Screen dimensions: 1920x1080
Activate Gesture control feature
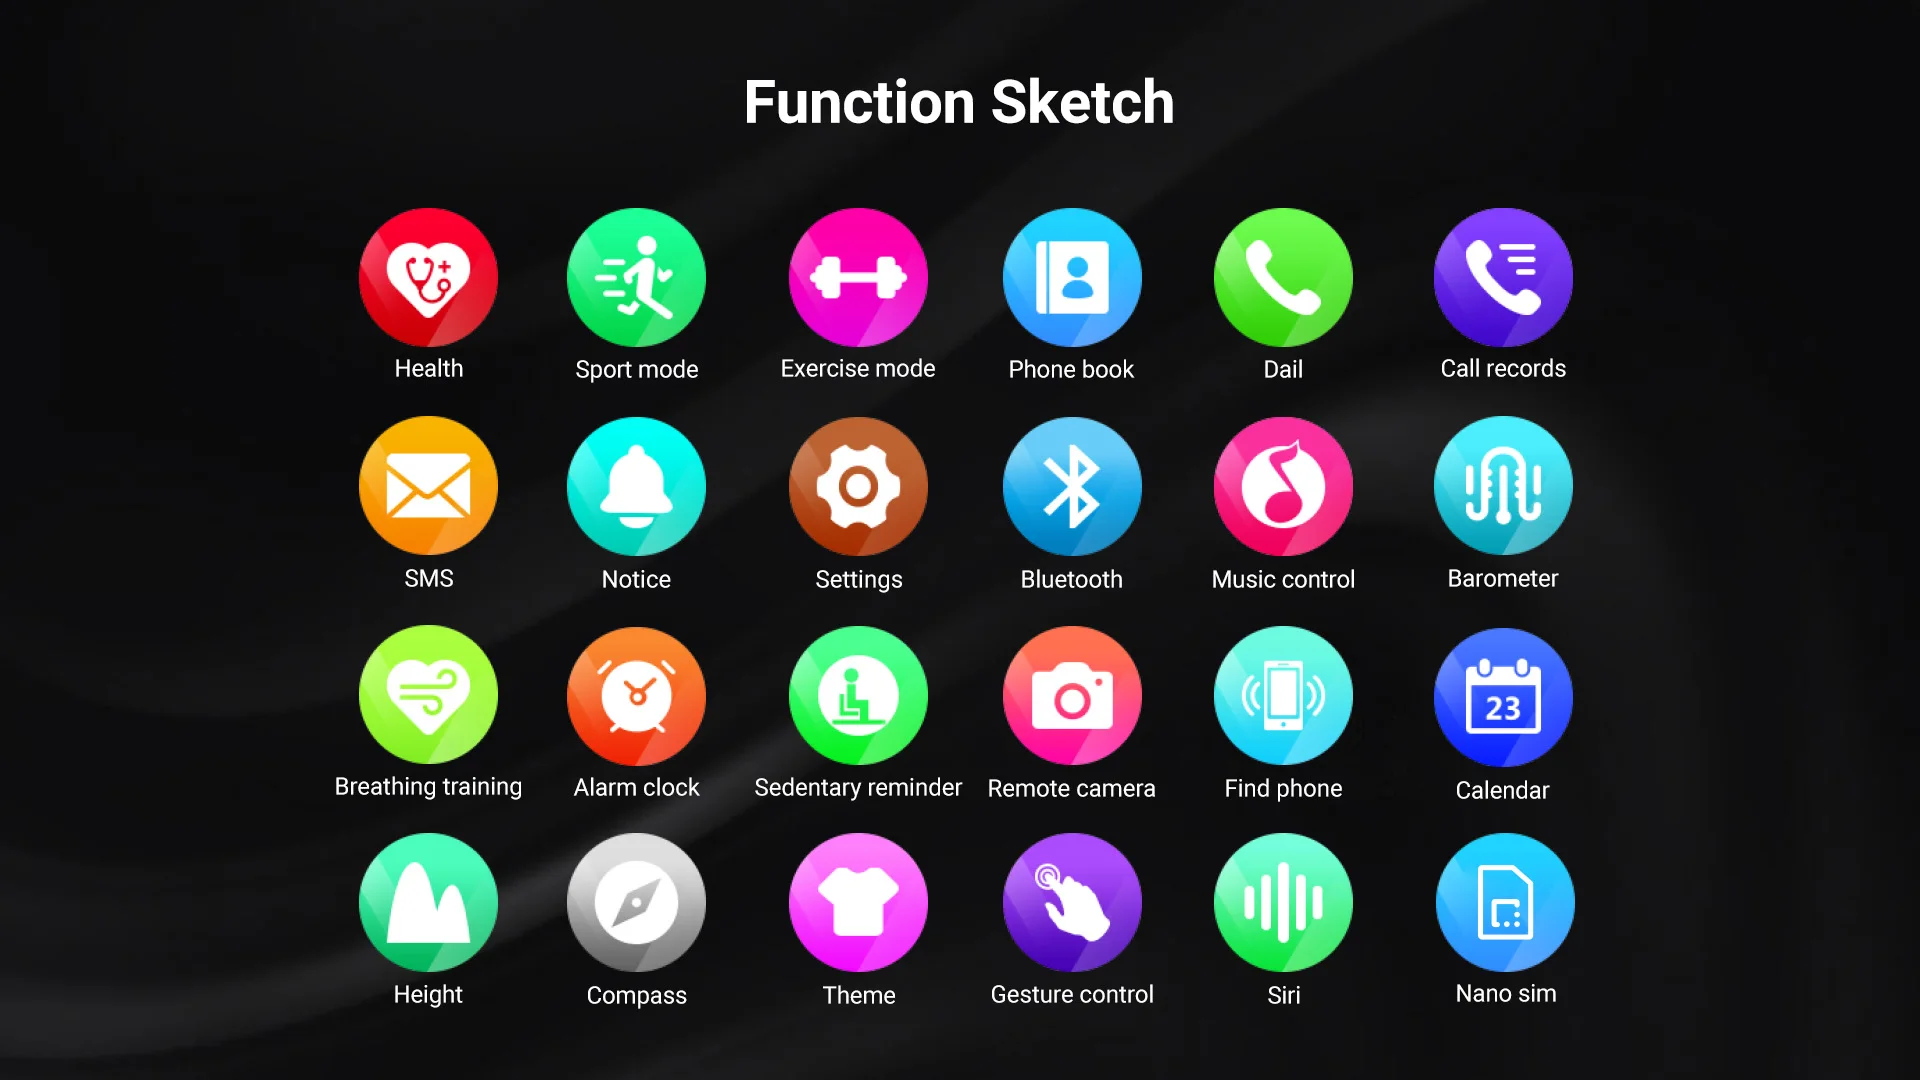point(1072,902)
